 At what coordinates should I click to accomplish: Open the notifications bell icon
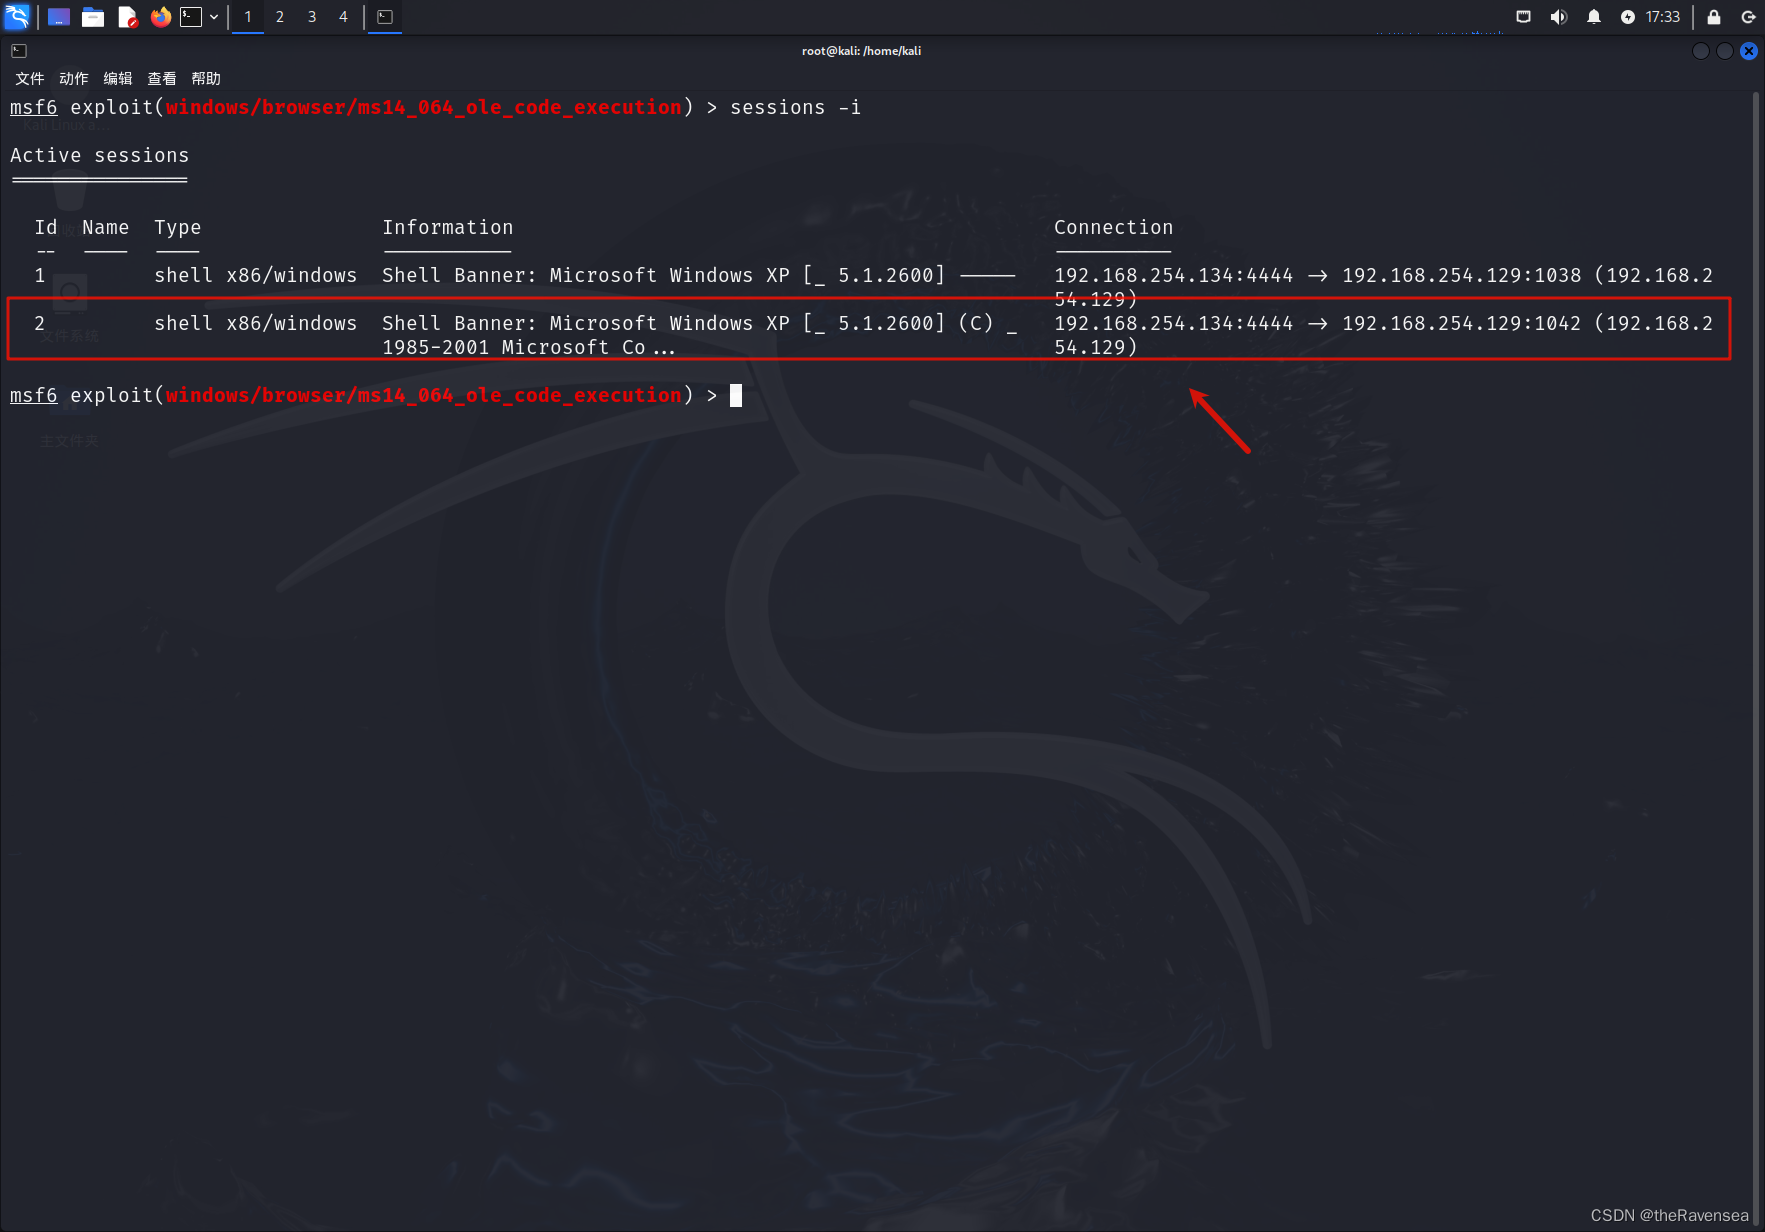coord(1594,17)
